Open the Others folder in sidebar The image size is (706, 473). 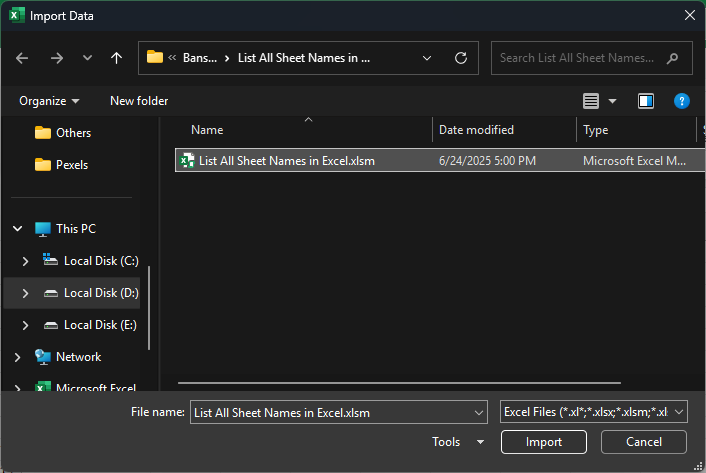click(63, 133)
